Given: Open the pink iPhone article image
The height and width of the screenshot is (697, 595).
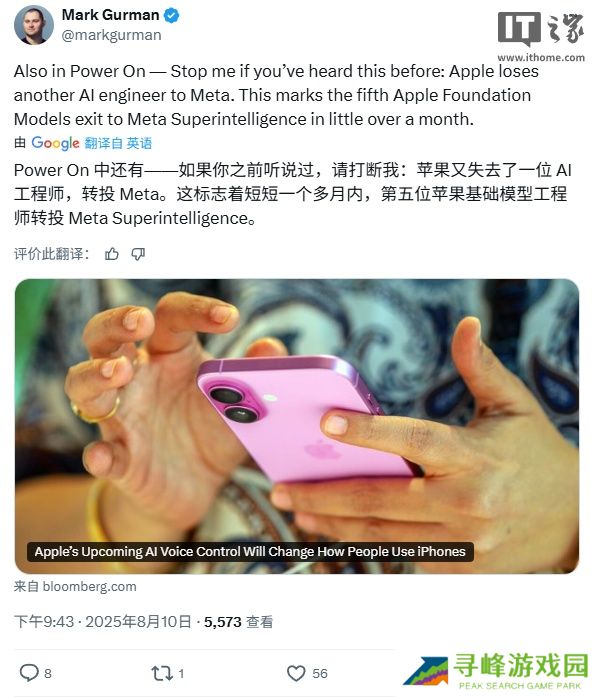Looking at the screenshot, I should tap(297, 426).
